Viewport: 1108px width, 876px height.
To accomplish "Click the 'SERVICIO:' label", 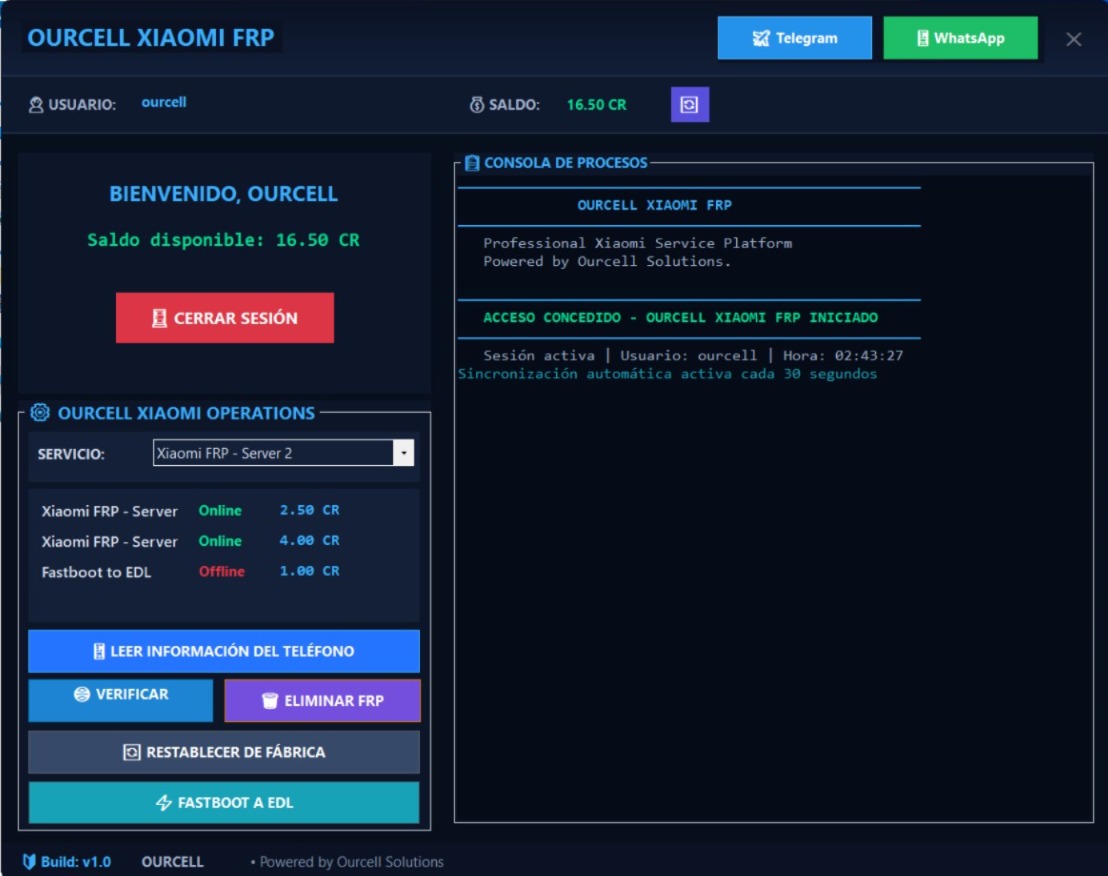I will tap(71, 454).
